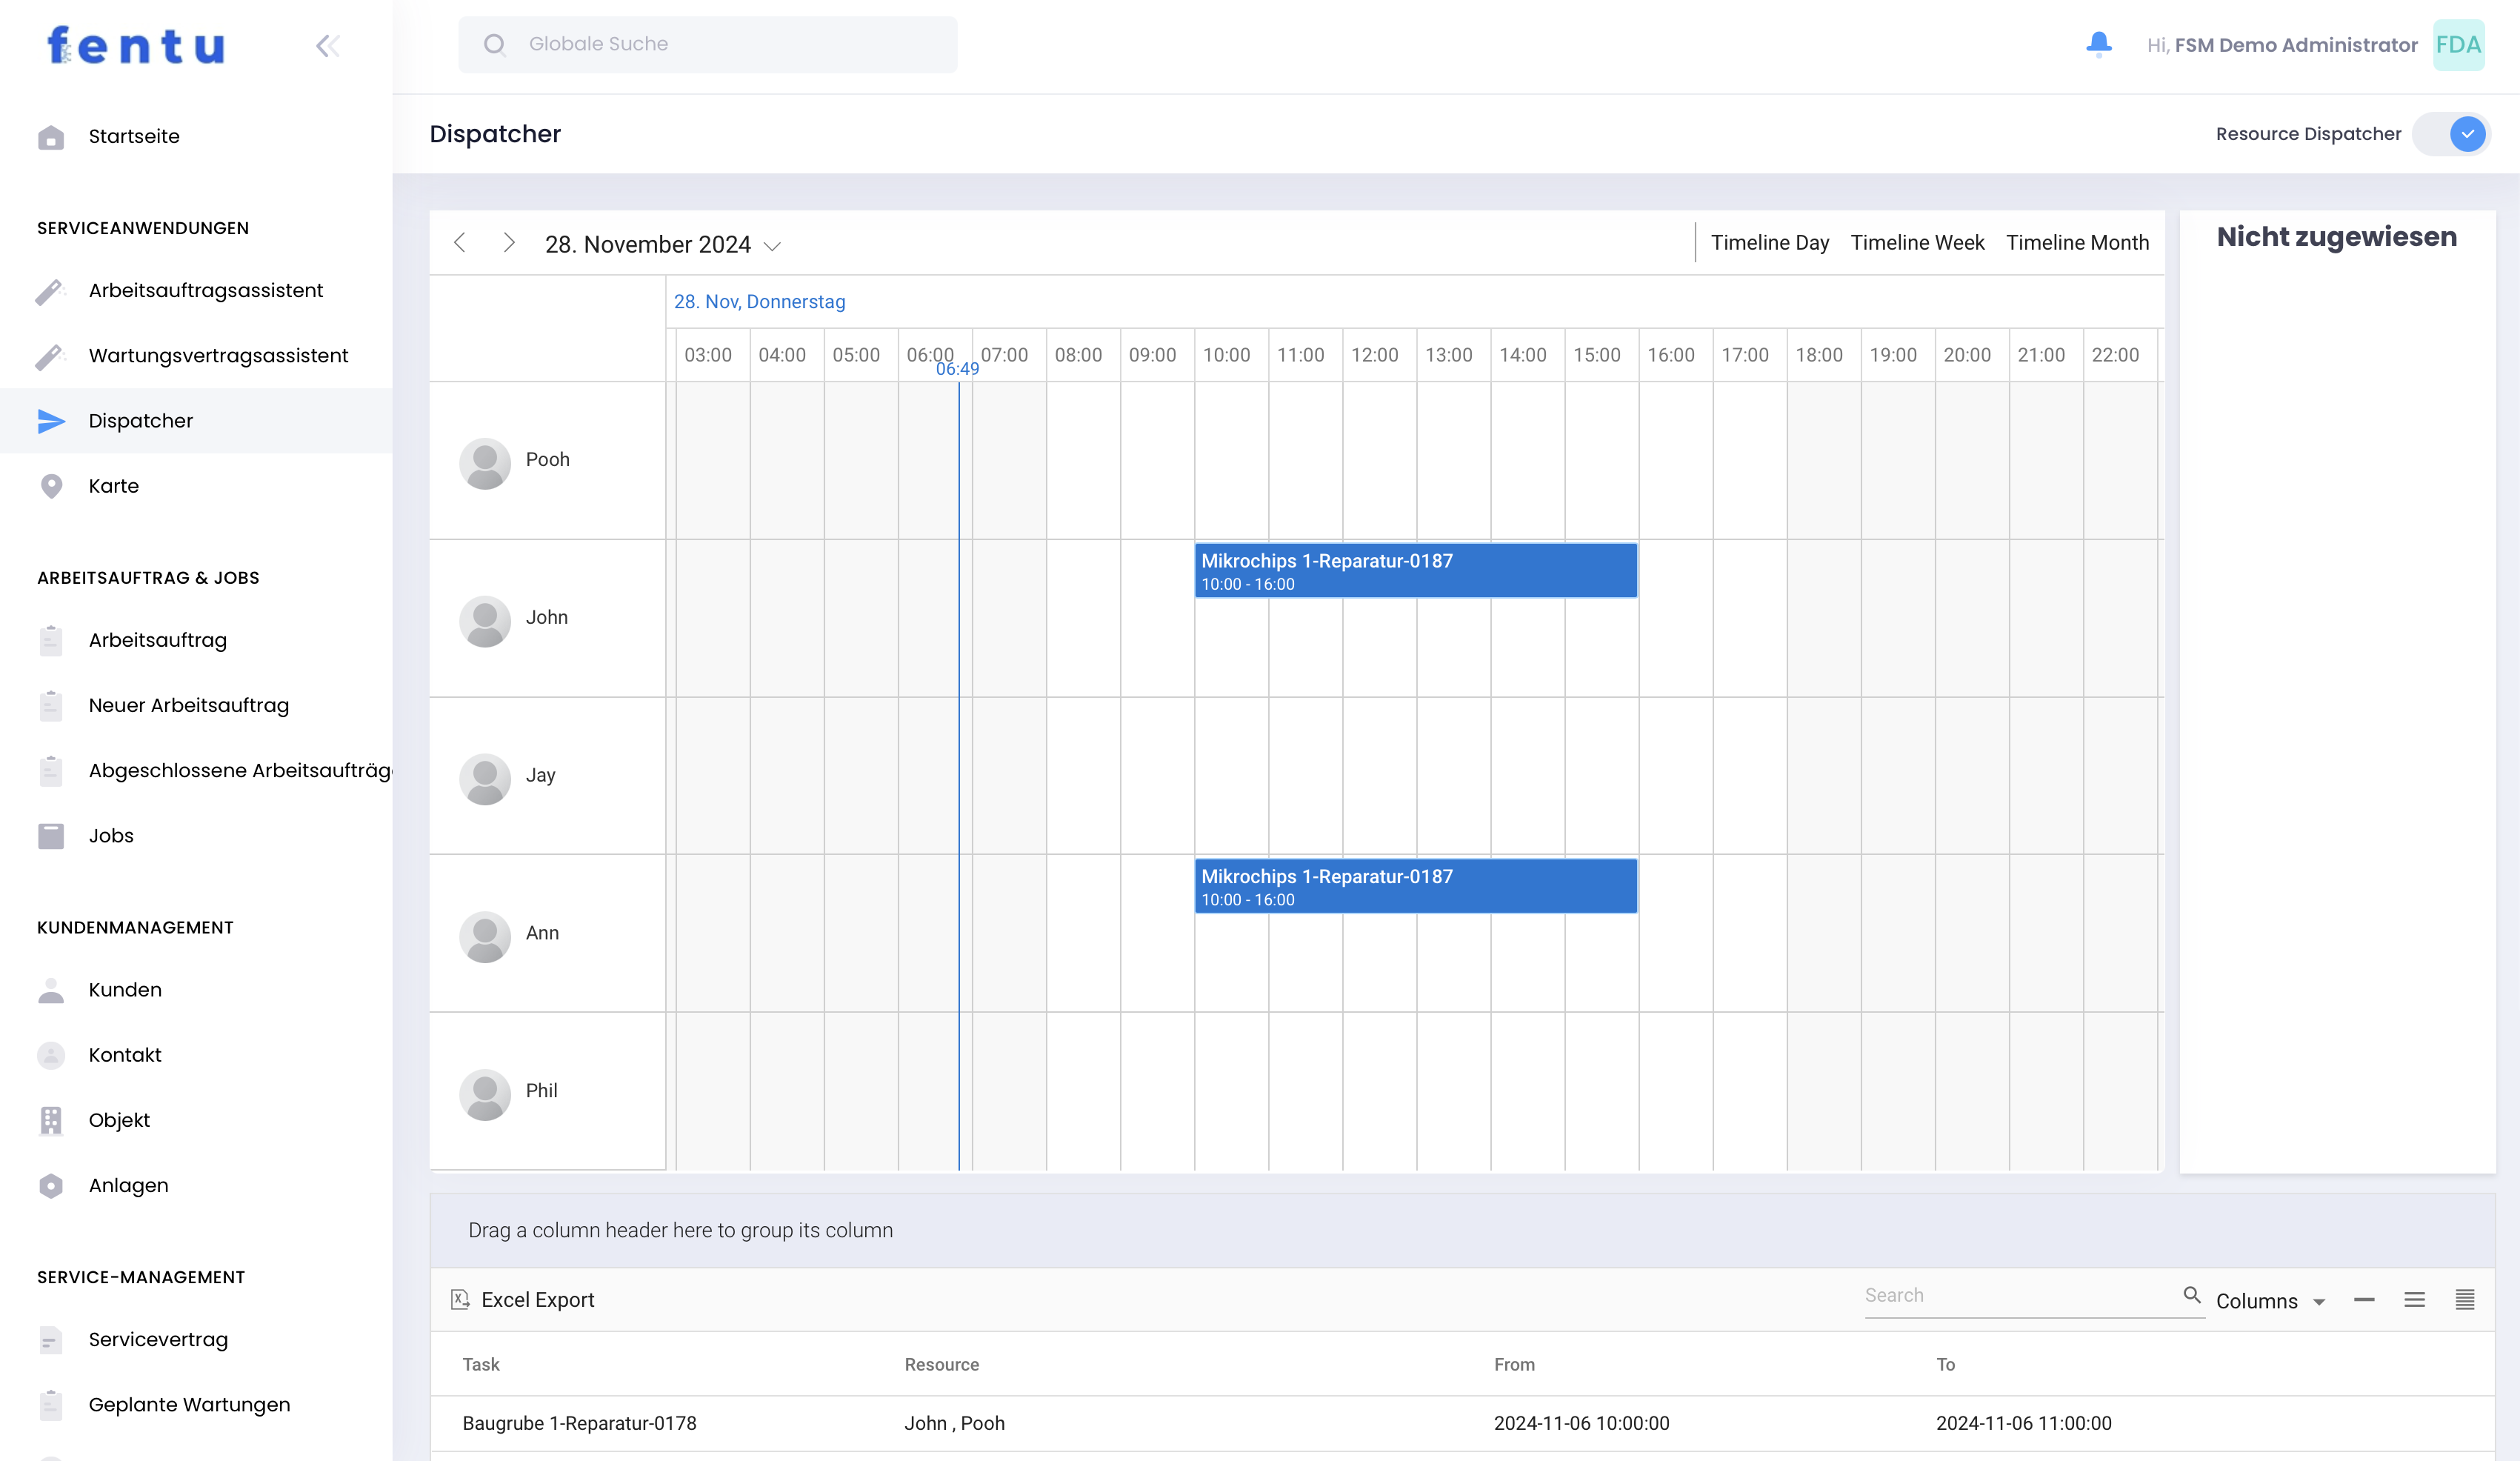Viewport: 2520px width, 1461px height.
Task: Open John's Mikrochips 1-Reparatur-0187 appointment
Action: pyautogui.click(x=1416, y=571)
